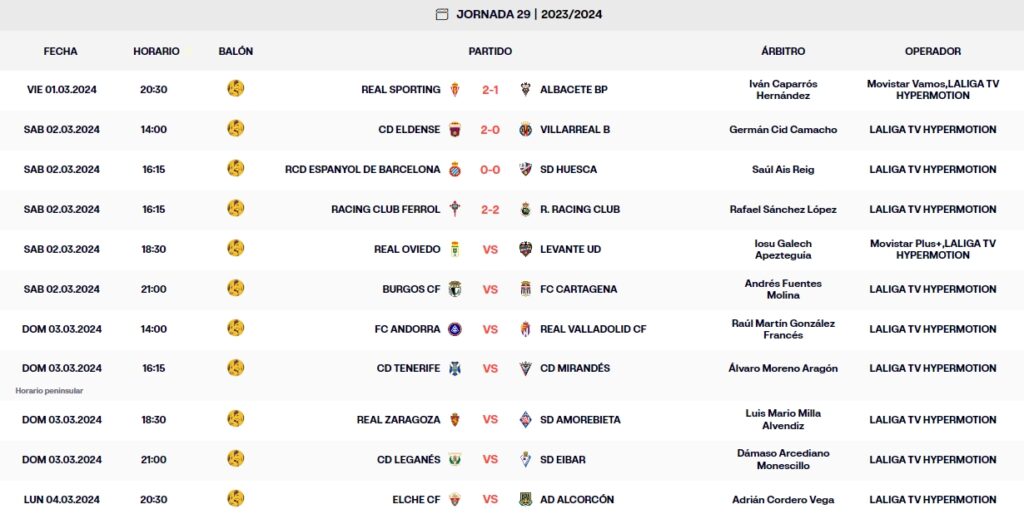The height and width of the screenshot is (529, 1024).
Task: Click the Real Oviedo club crest
Action: pyautogui.click(x=455, y=250)
